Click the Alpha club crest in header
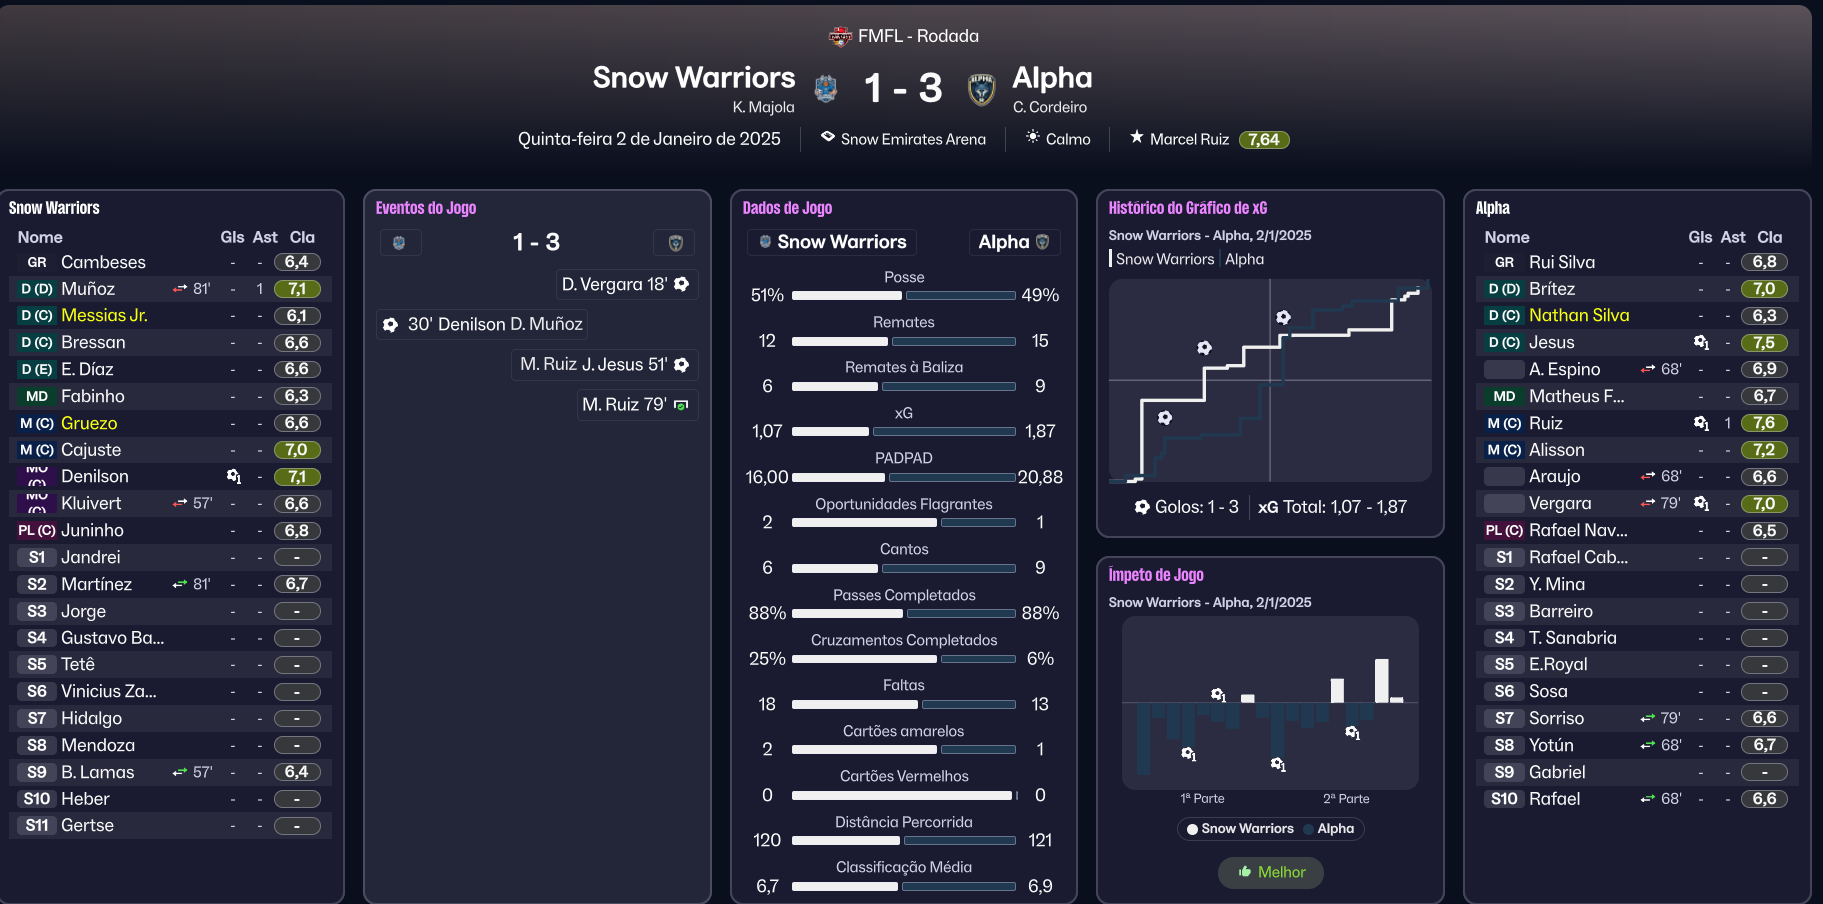1823x904 pixels. [982, 89]
